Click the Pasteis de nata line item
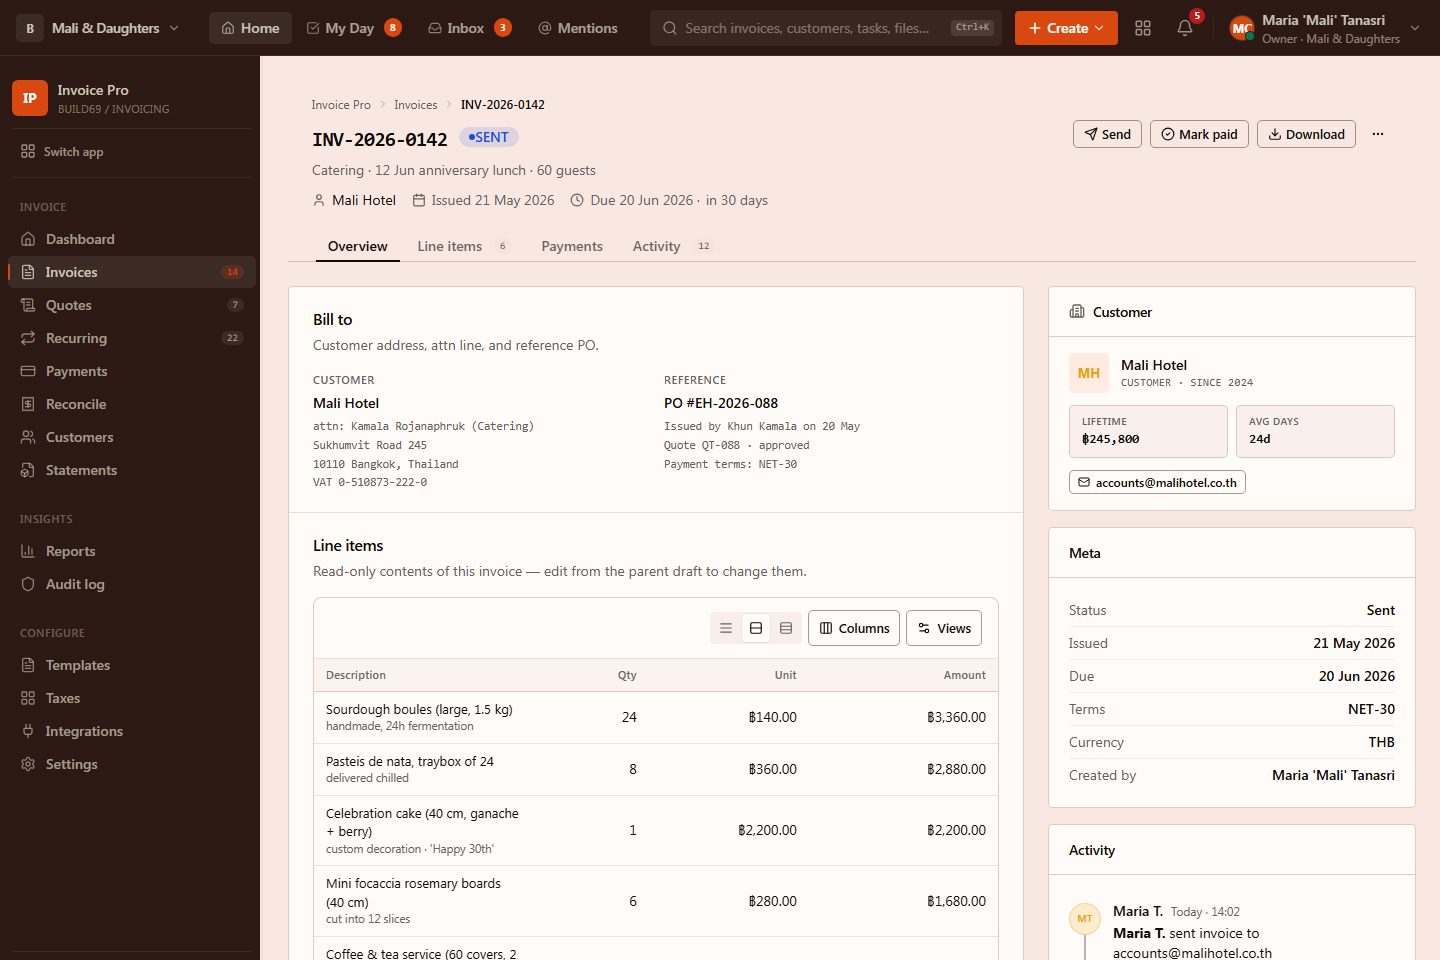Image resolution: width=1440 pixels, height=960 pixels. tap(656, 769)
